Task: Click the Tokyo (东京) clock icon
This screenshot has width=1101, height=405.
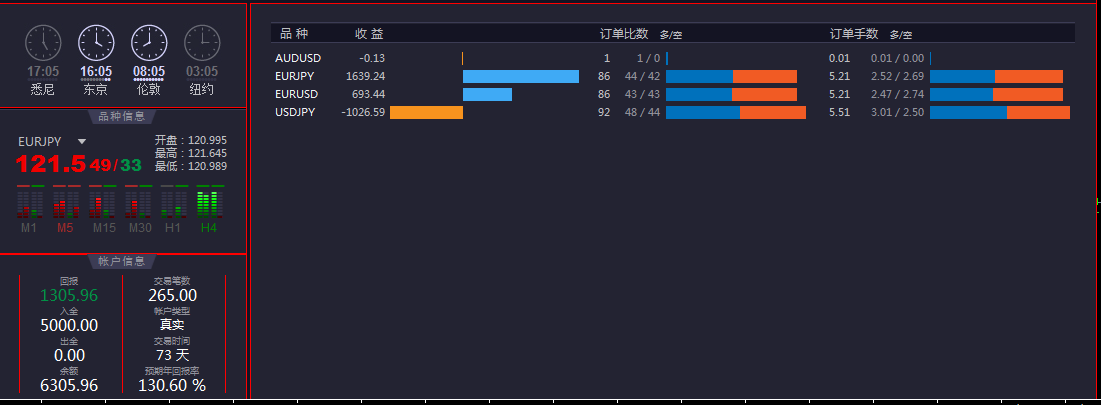Action: 96,43
